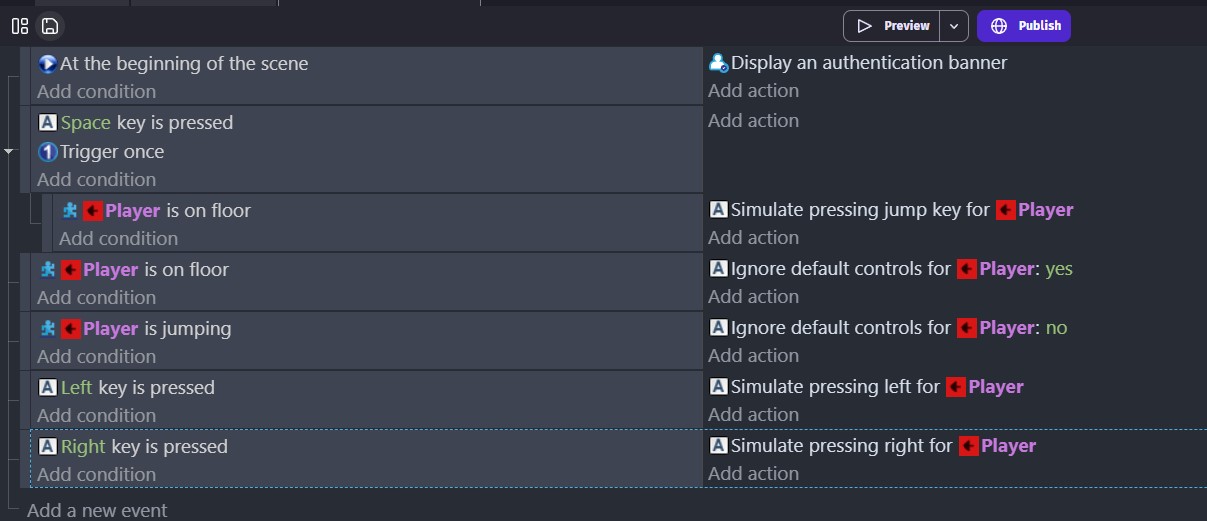Click keyboard icon beside Space key condition
Viewport: 1207px width, 521px height.
(47, 123)
